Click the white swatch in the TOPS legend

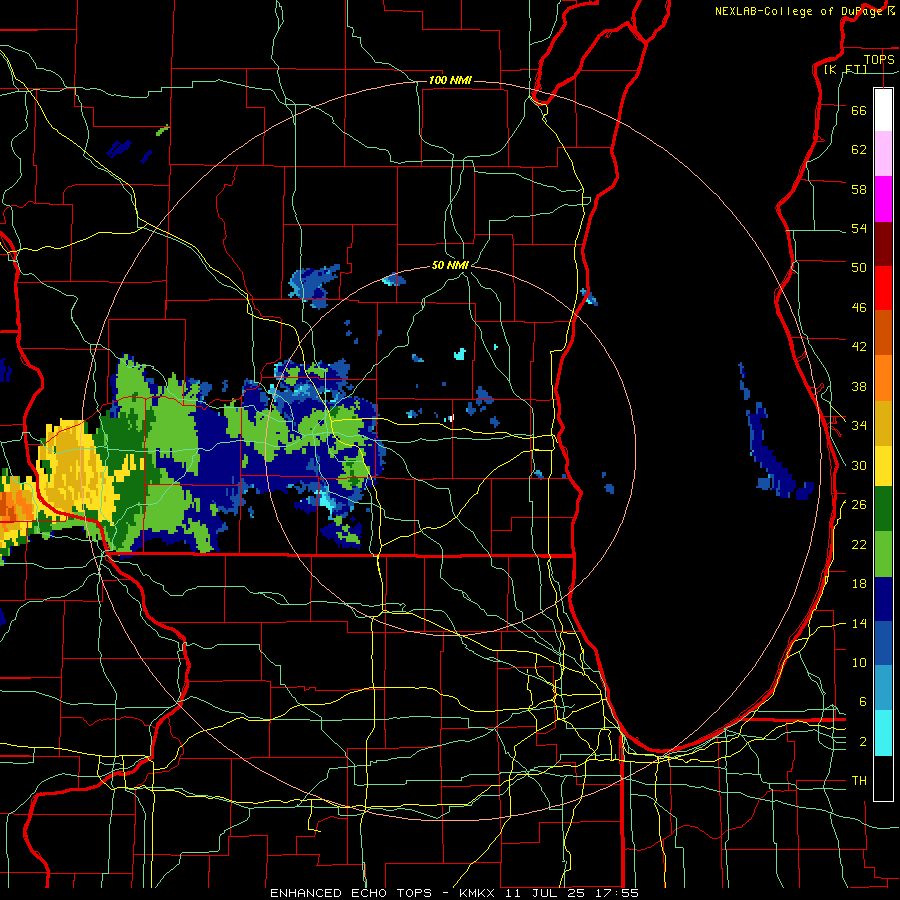point(883,110)
